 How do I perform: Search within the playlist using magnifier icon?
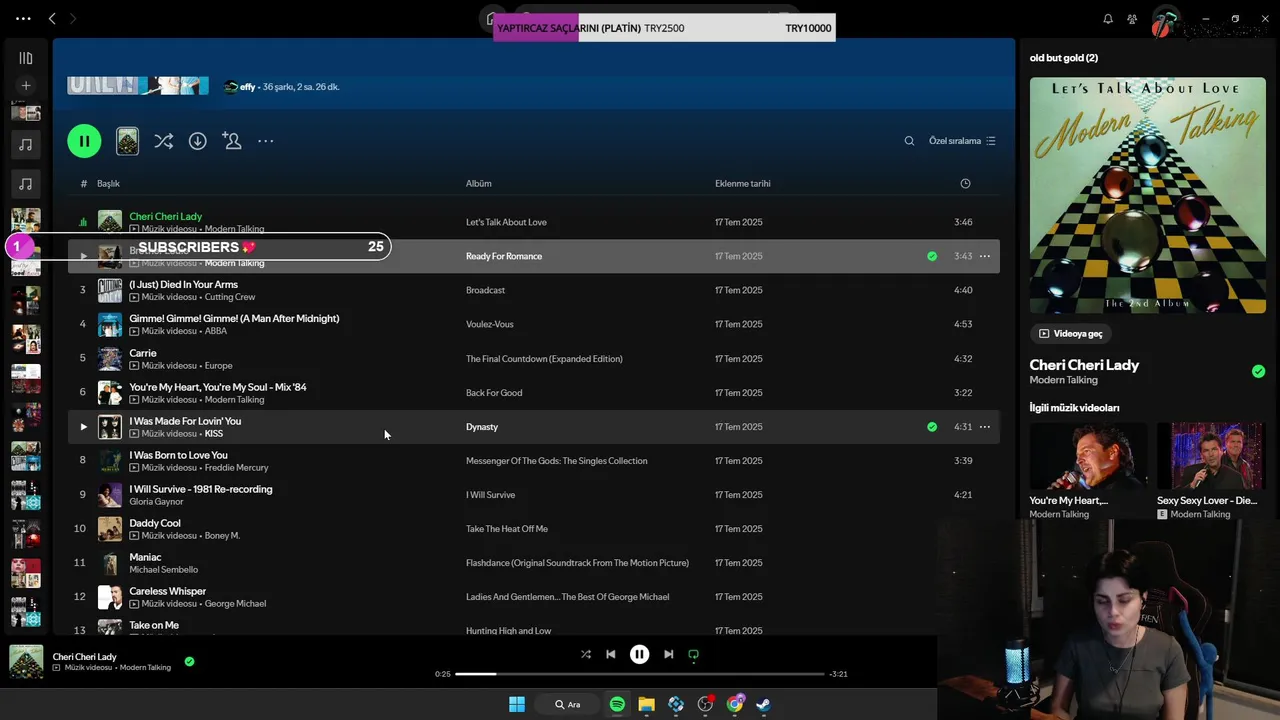coord(909,141)
